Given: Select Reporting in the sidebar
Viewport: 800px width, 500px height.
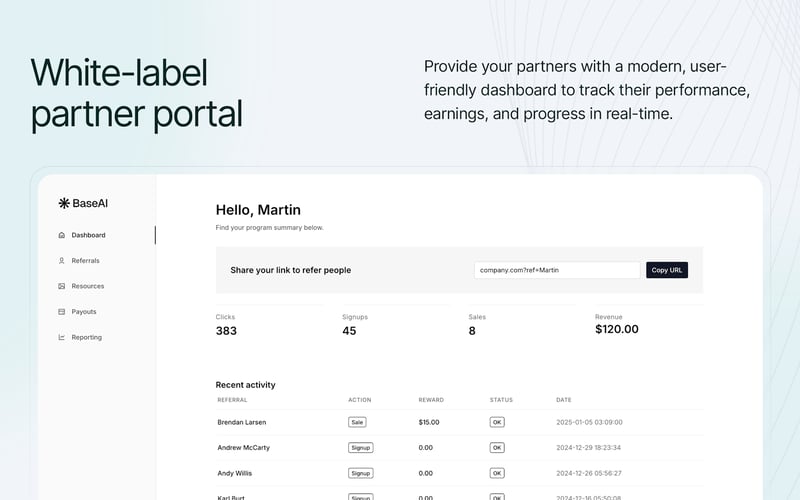Looking at the screenshot, I should (x=86, y=337).
